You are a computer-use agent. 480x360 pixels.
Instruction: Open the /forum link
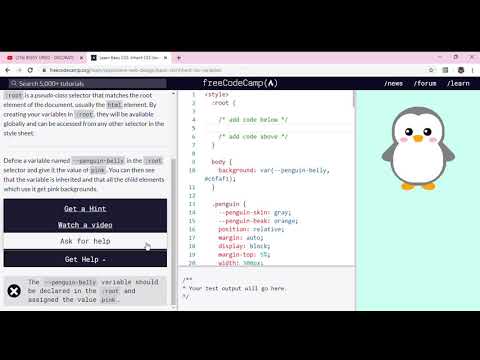coord(425,83)
